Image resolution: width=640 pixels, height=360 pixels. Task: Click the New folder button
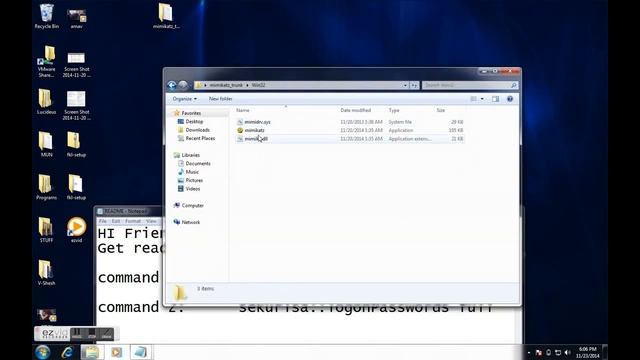tap(220, 99)
